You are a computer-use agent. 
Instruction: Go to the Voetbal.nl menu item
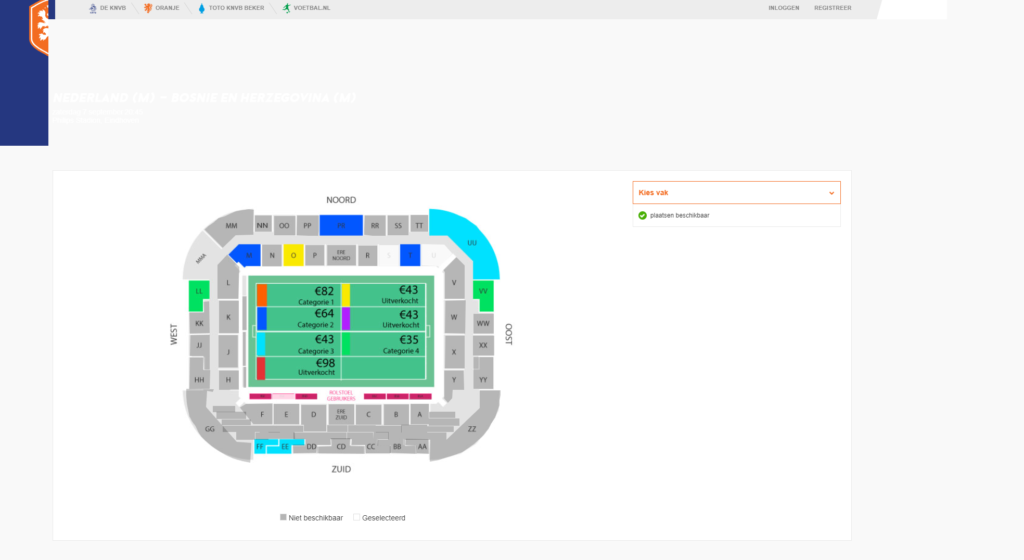click(x=312, y=8)
